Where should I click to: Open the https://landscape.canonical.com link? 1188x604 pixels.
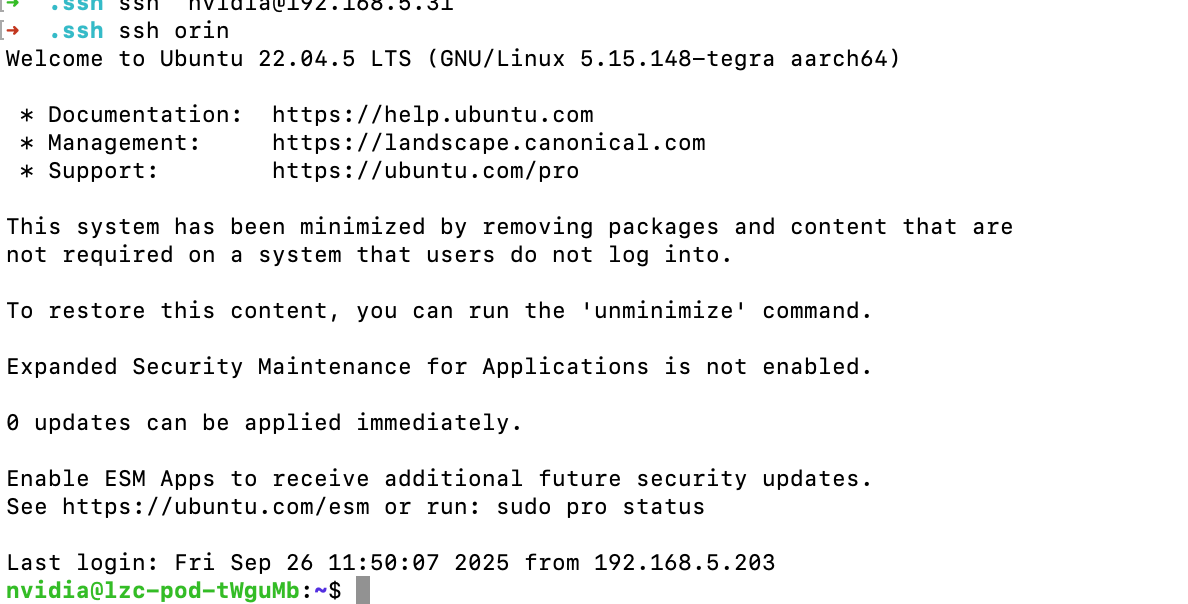[x=489, y=143]
